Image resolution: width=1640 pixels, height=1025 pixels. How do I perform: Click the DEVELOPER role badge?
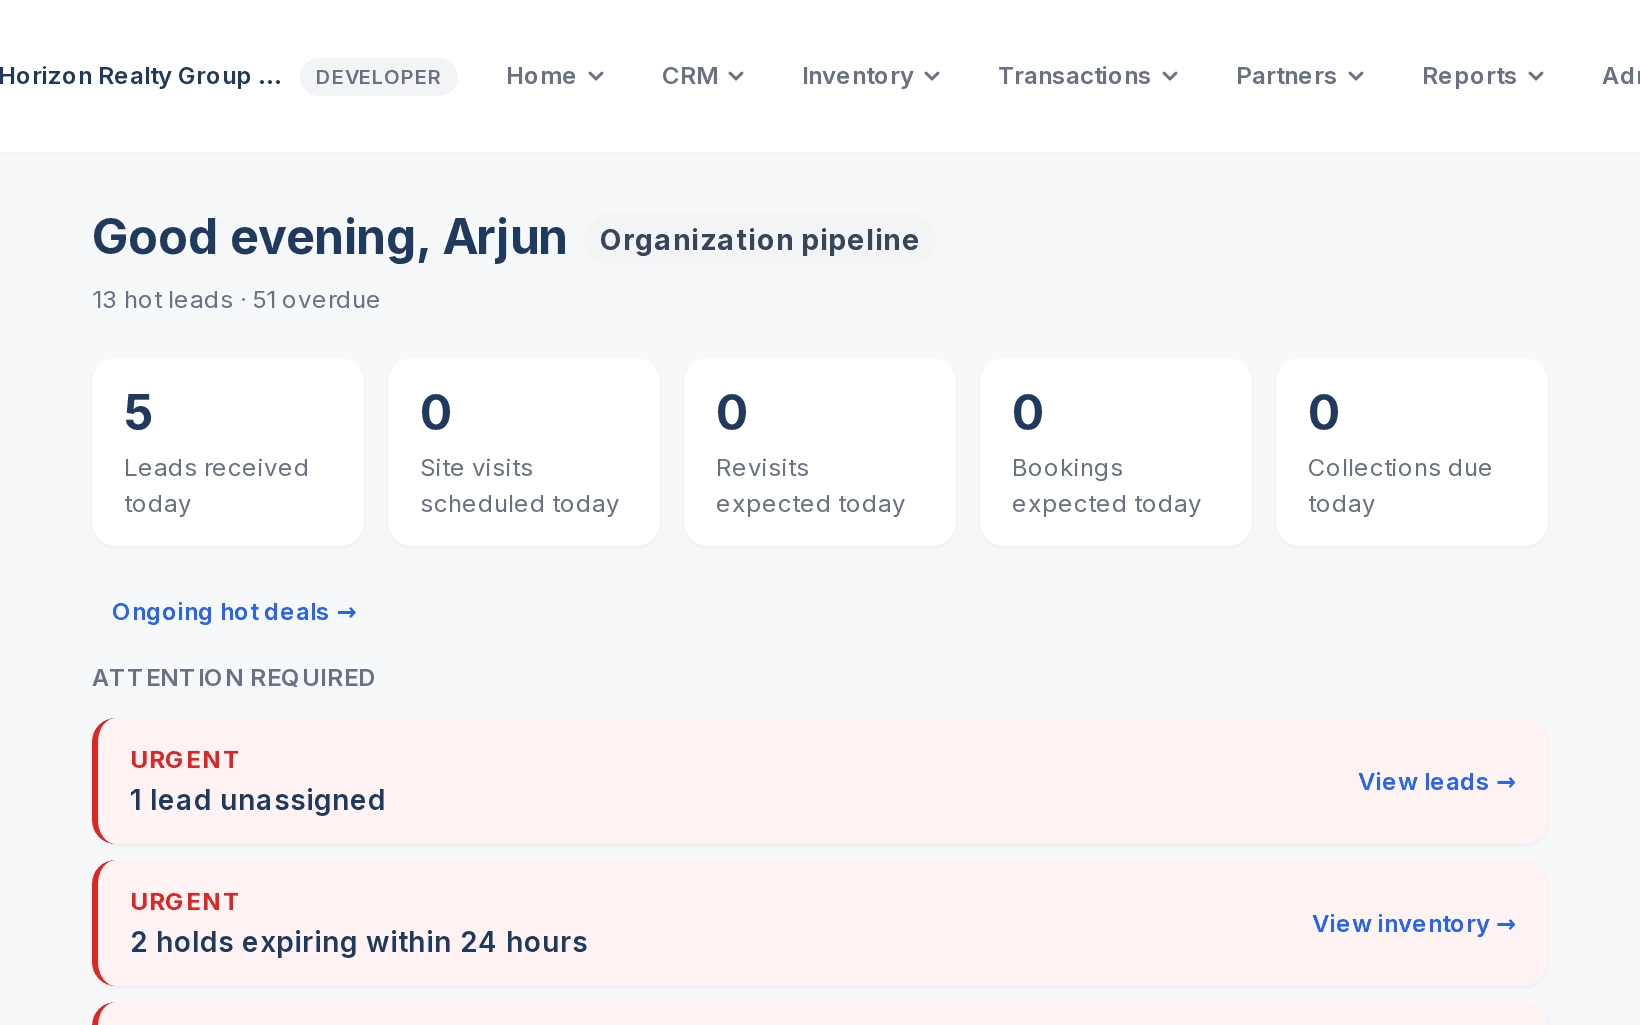378,77
